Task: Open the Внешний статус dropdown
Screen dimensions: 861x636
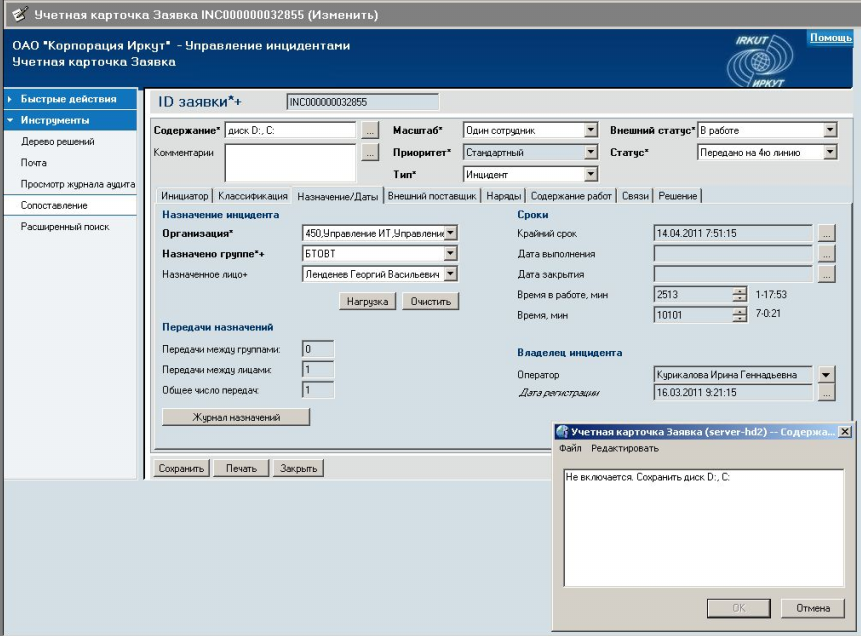Action: point(830,130)
